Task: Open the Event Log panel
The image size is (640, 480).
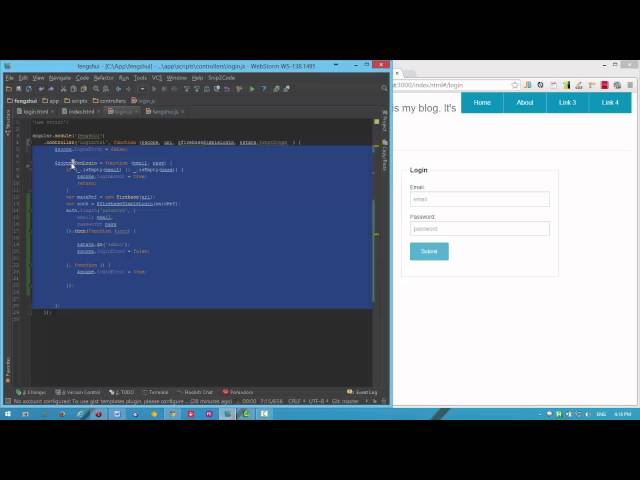Action: 362,392
